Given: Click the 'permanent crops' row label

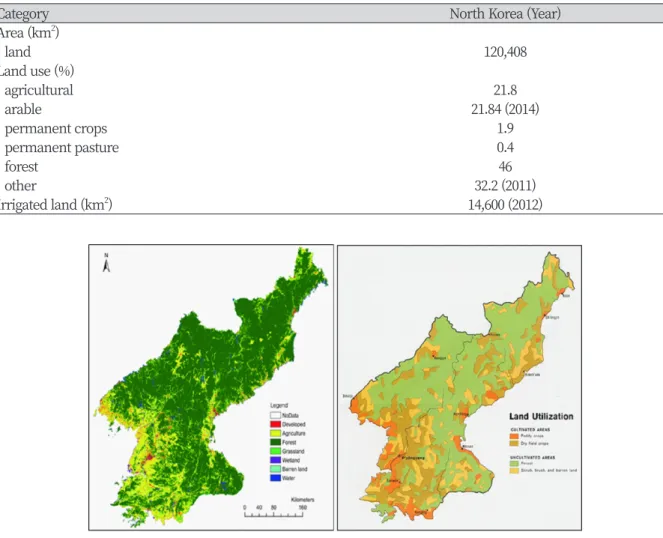Looking at the screenshot, I should coord(56,129).
